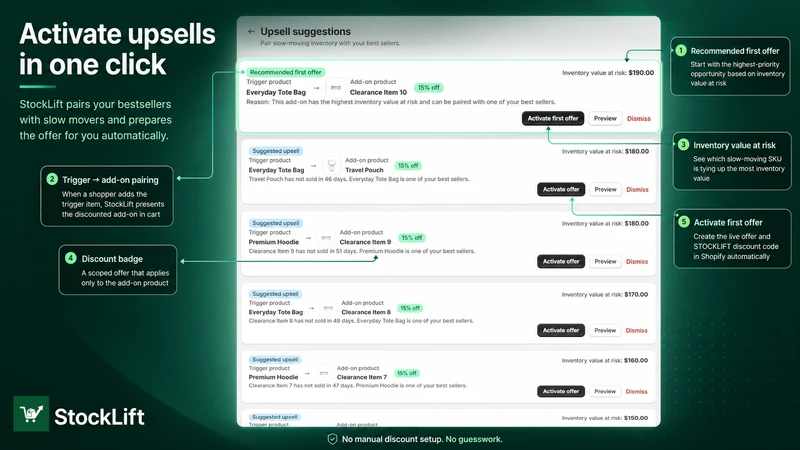Click the $190.00 inventory value at risk
Screen dimensions: 800x450
pos(641,73)
